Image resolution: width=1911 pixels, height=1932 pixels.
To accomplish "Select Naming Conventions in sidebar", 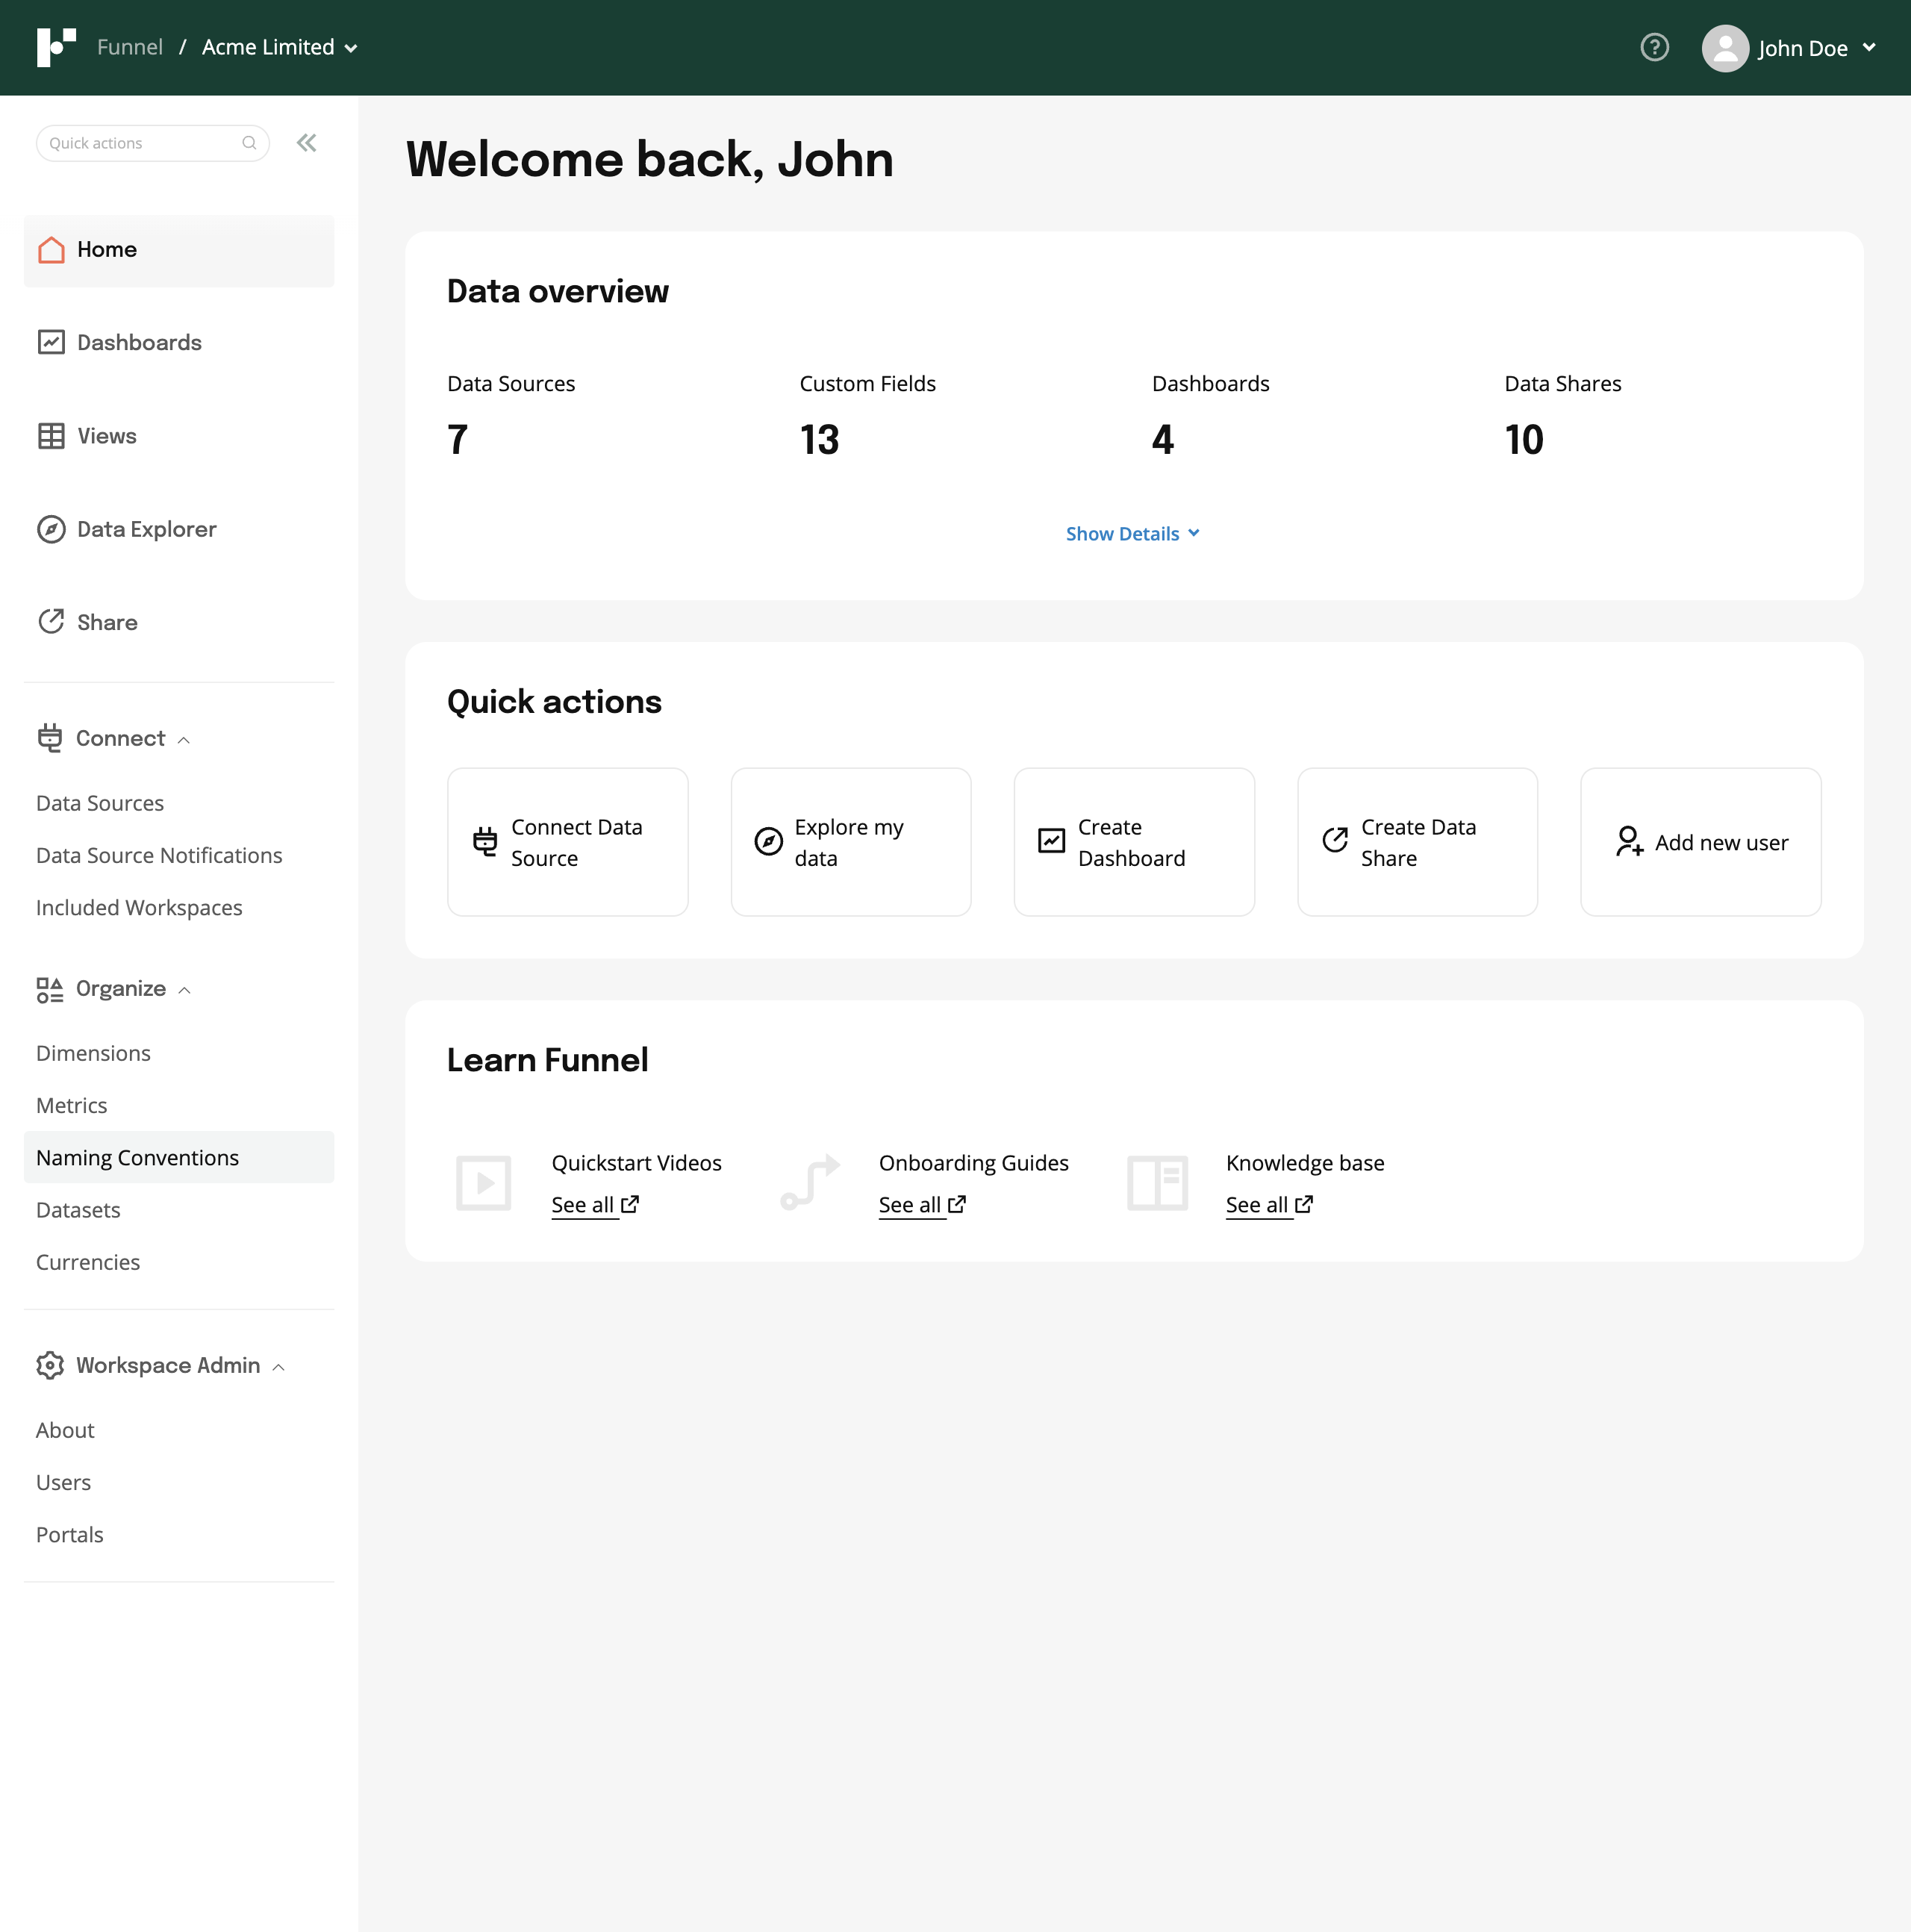I will tap(137, 1158).
